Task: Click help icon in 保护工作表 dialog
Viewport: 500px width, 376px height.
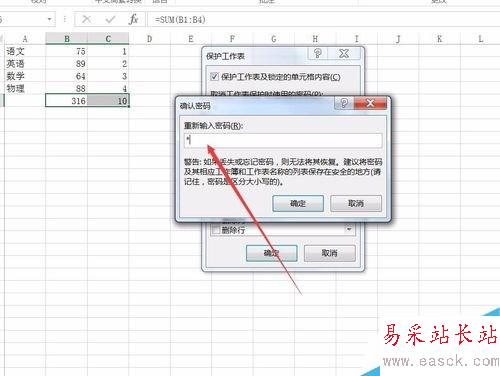Action: pyautogui.click(x=317, y=53)
